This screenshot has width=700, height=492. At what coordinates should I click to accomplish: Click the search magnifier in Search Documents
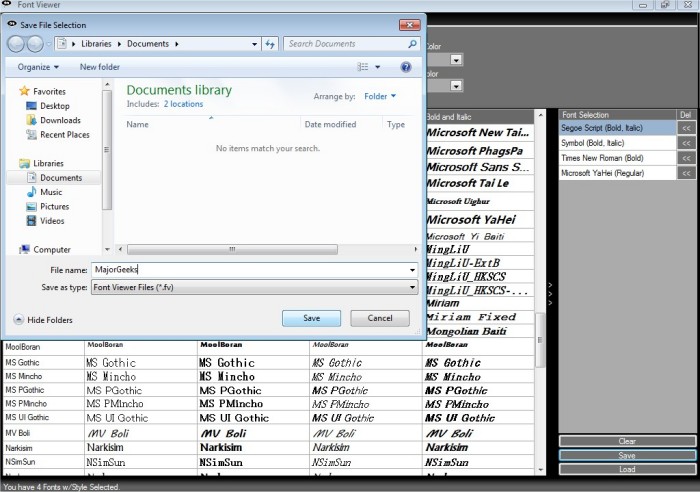tap(412, 44)
